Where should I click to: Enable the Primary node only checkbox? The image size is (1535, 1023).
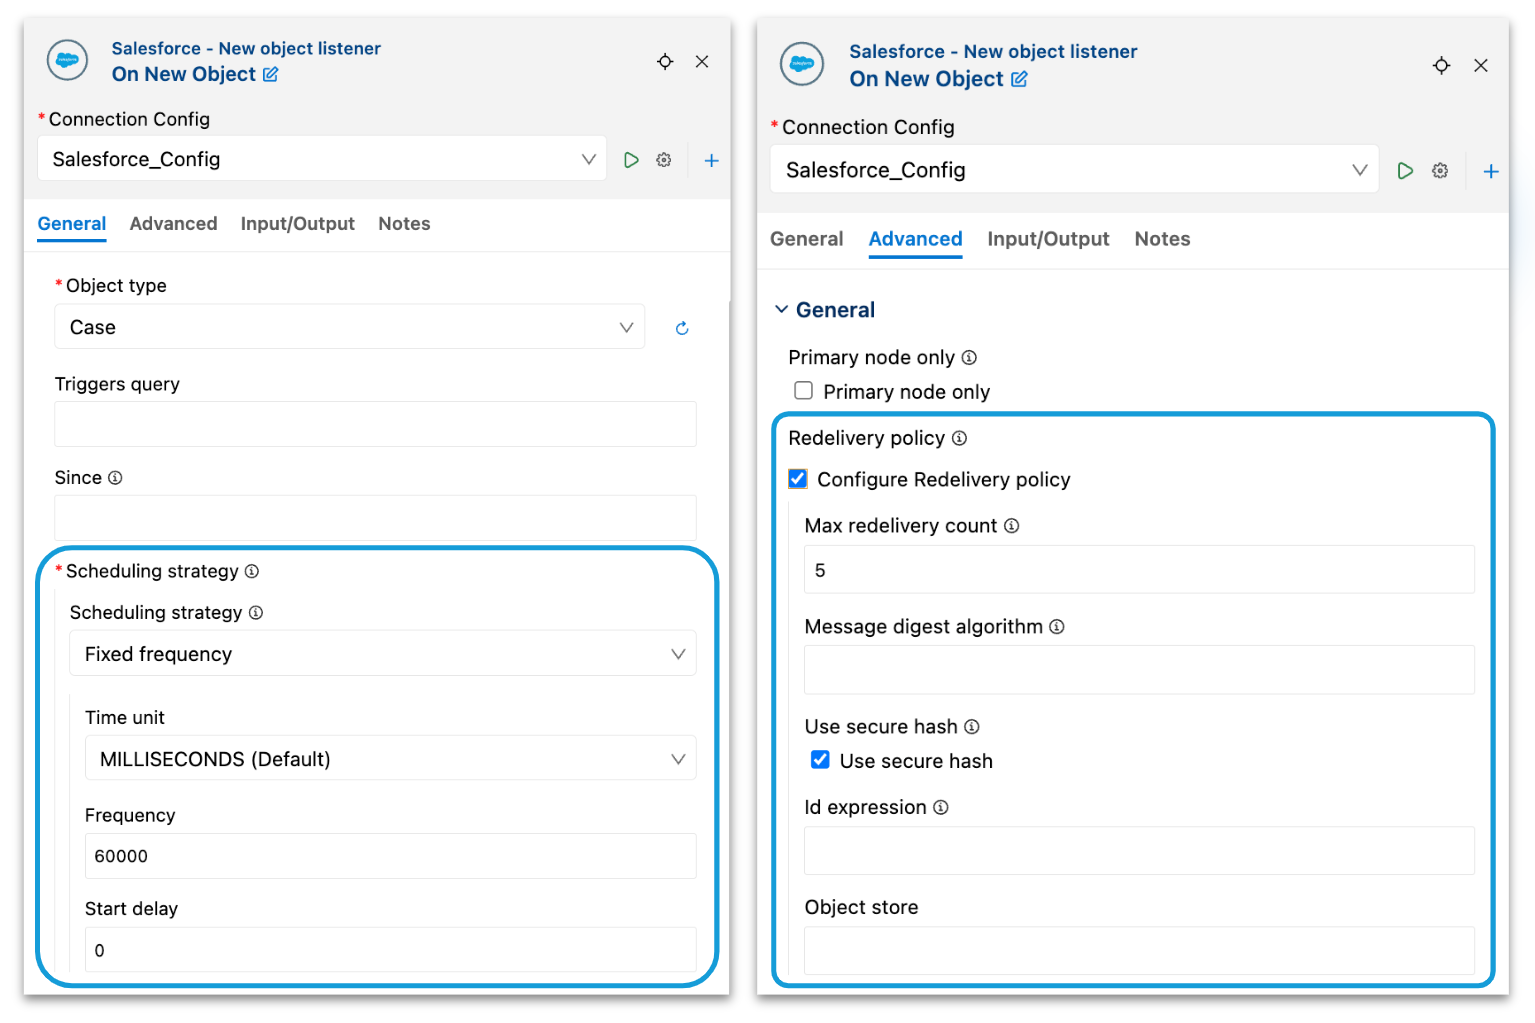(x=803, y=391)
